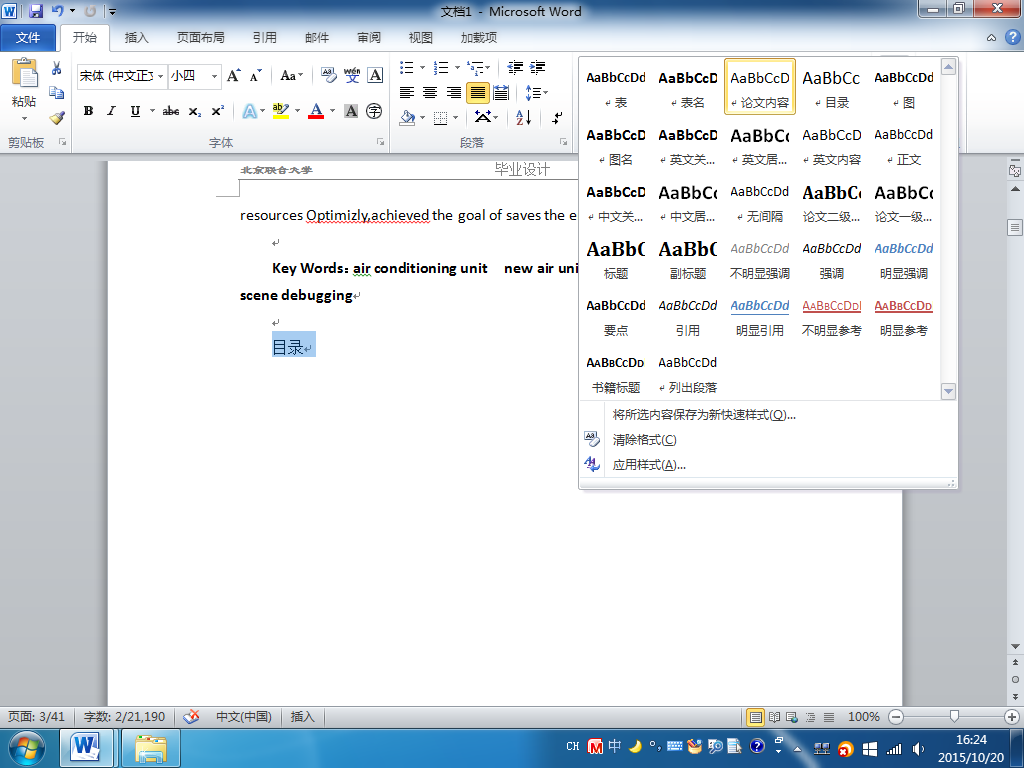Open the Line Spacing dropdown
Viewport: 1024px width, 768px height.
[536, 93]
